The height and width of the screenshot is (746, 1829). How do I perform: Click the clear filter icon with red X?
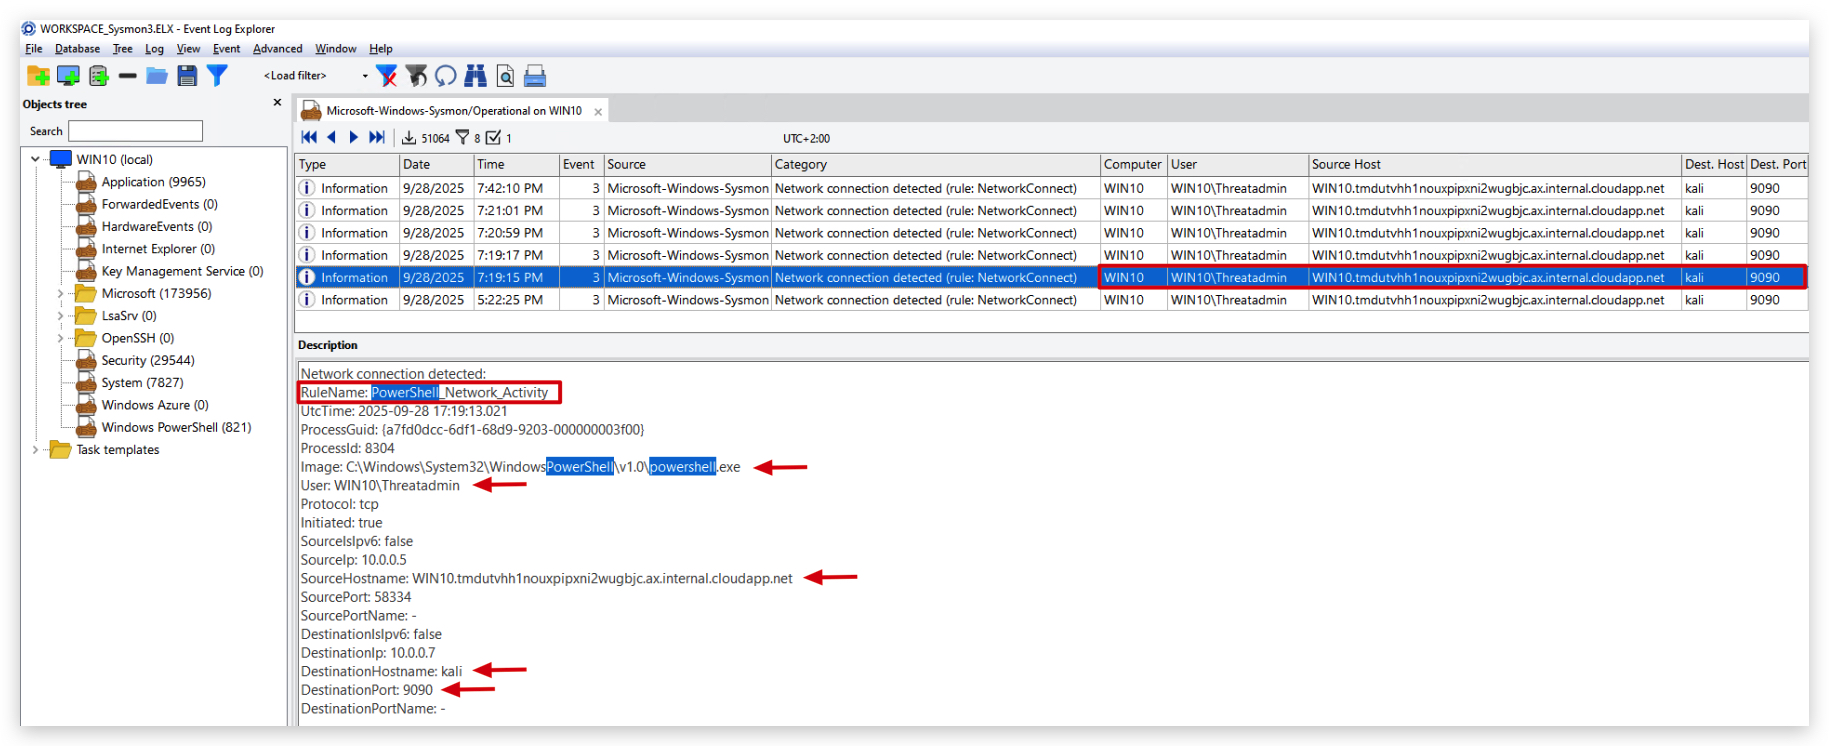tap(386, 76)
